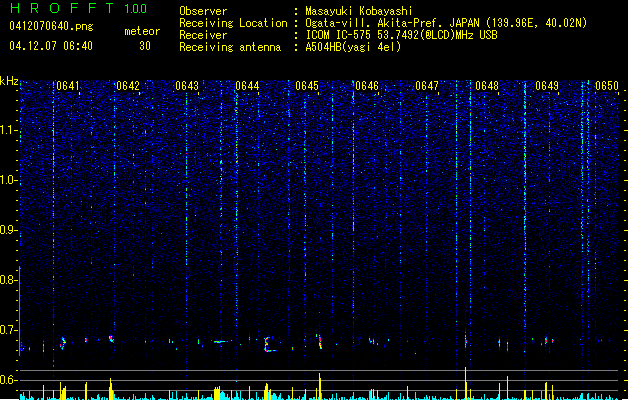The height and width of the screenshot is (400, 629).
Task: Click the 0647 time marker
Action: pos(427,86)
